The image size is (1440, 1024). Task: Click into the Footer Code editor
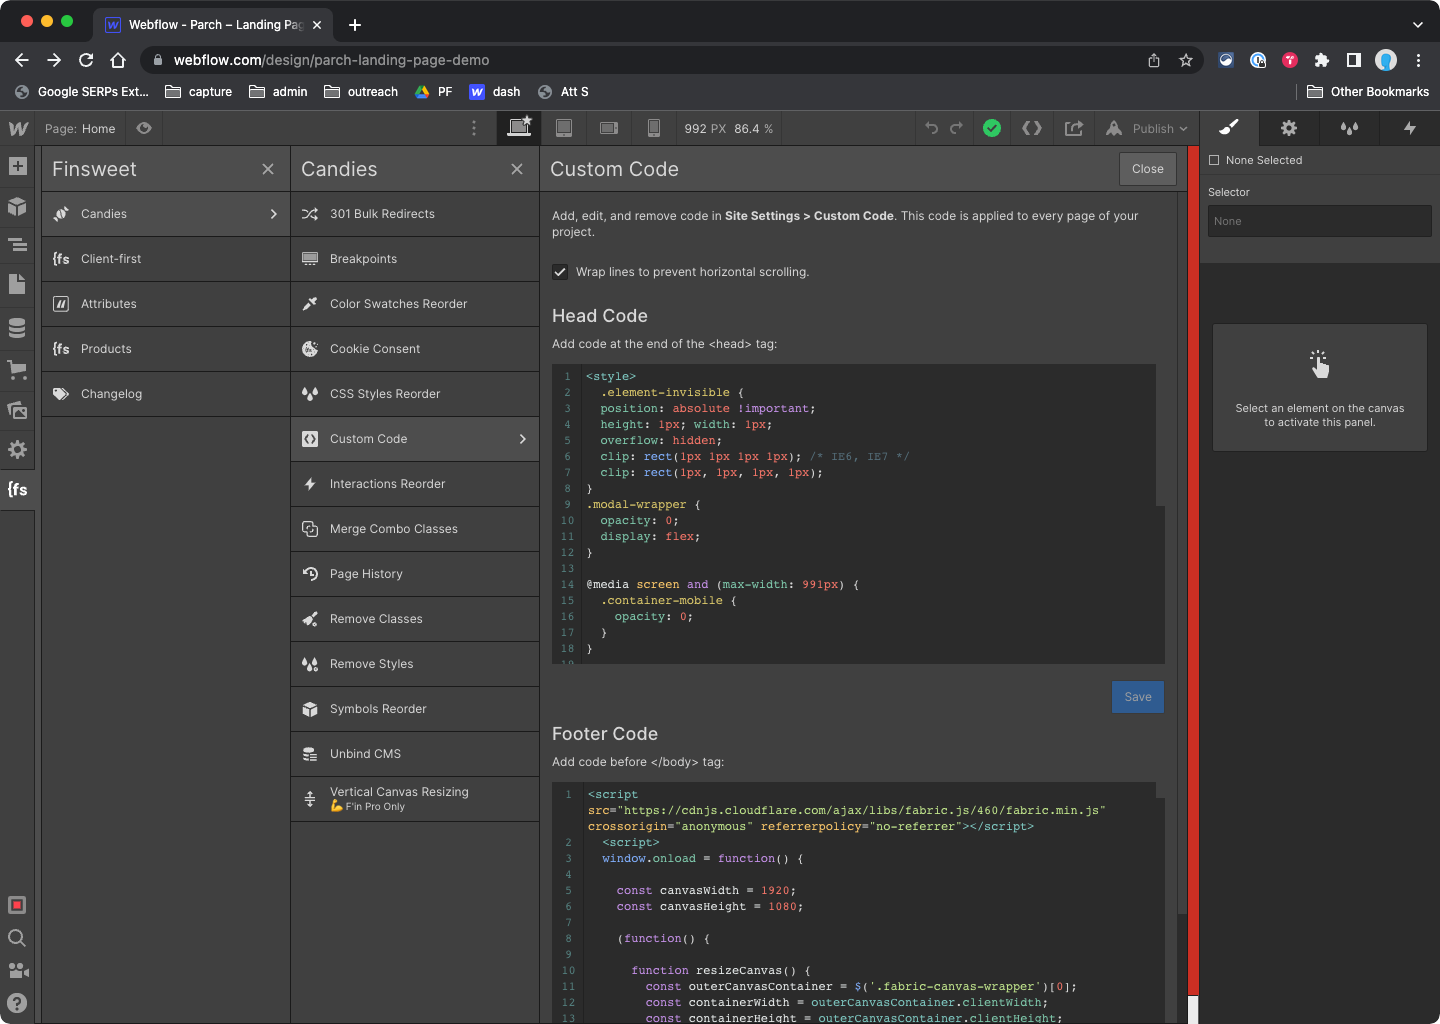pyautogui.click(x=858, y=903)
